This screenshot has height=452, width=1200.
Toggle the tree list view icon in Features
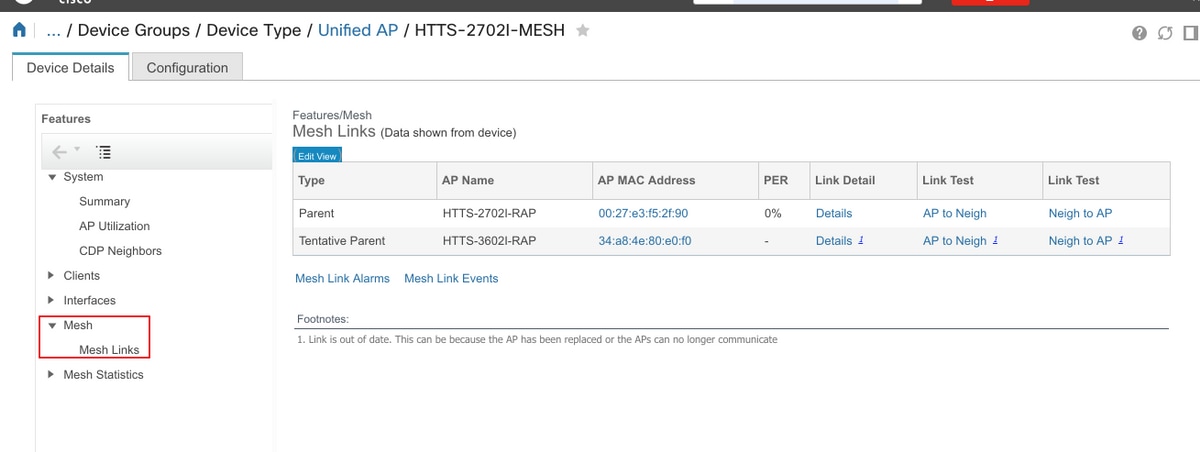pos(103,151)
